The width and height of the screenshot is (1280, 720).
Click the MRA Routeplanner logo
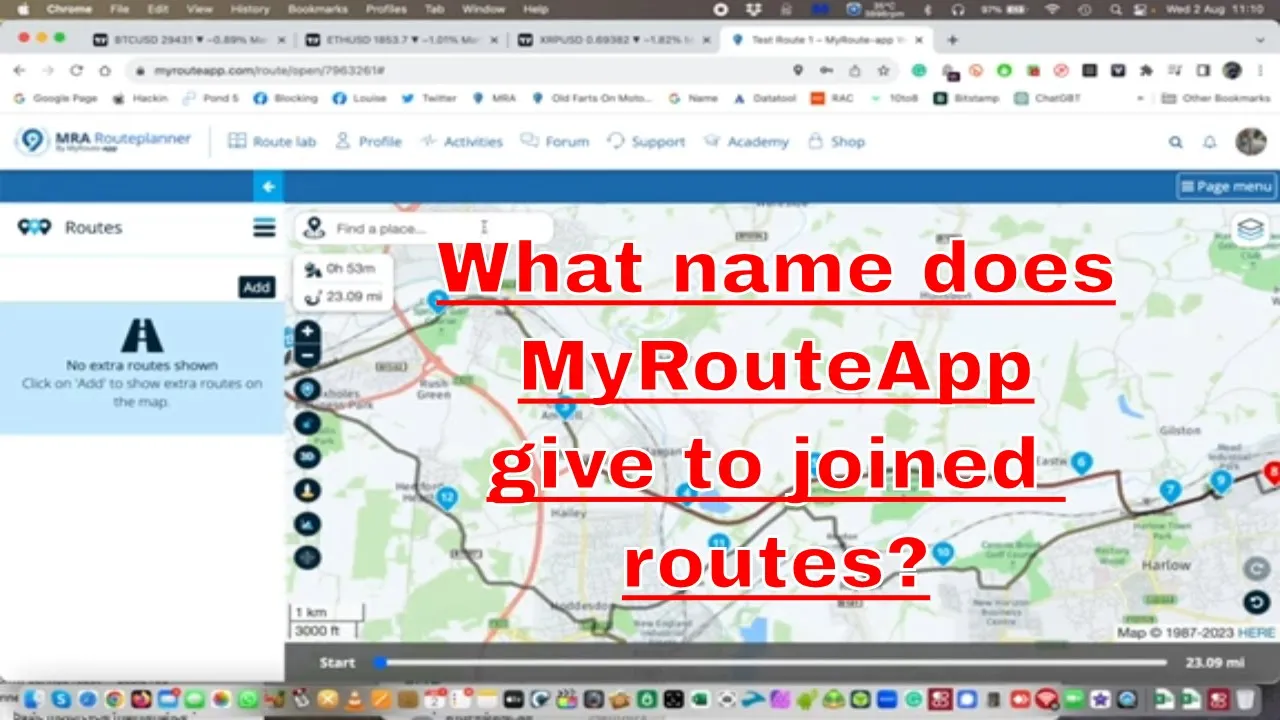(x=104, y=141)
